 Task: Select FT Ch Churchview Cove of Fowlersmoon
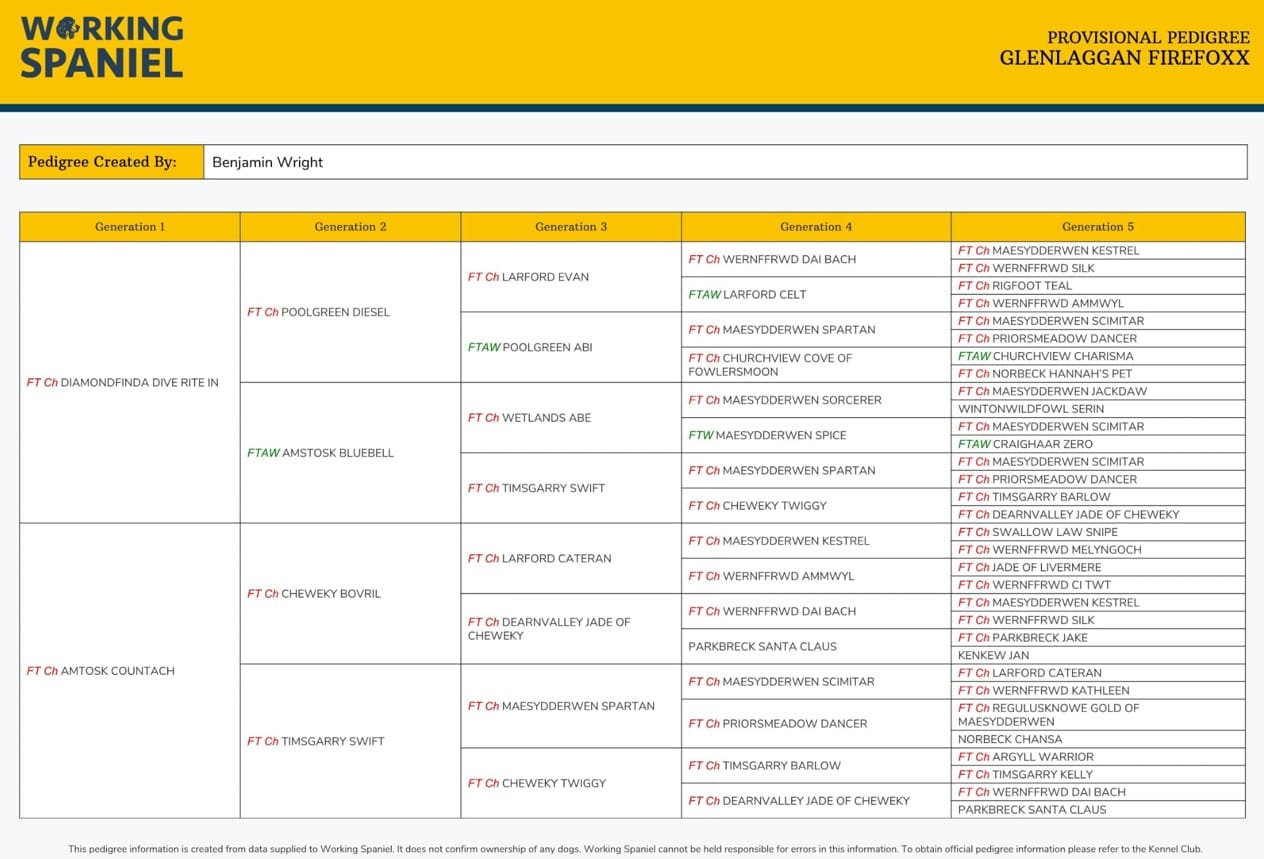tap(769, 365)
